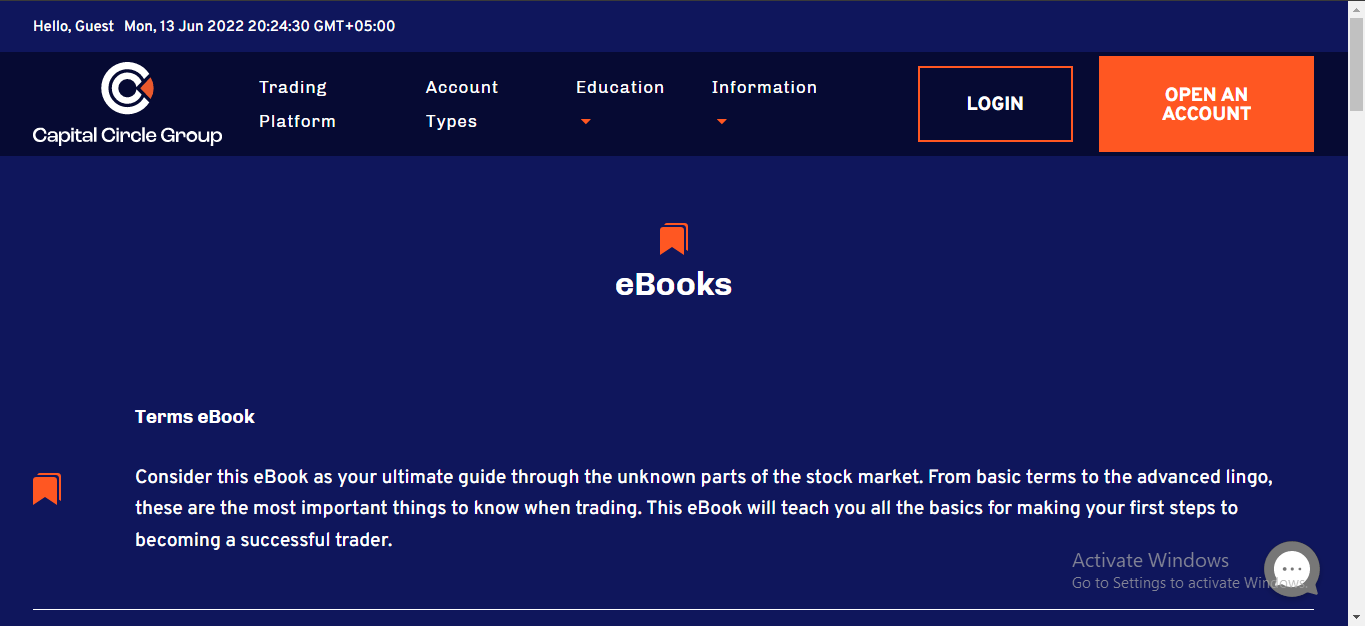Image resolution: width=1365 pixels, height=626 pixels.
Task: Expand the Information dropdown arrow
Action: click(x=721, y=122)
